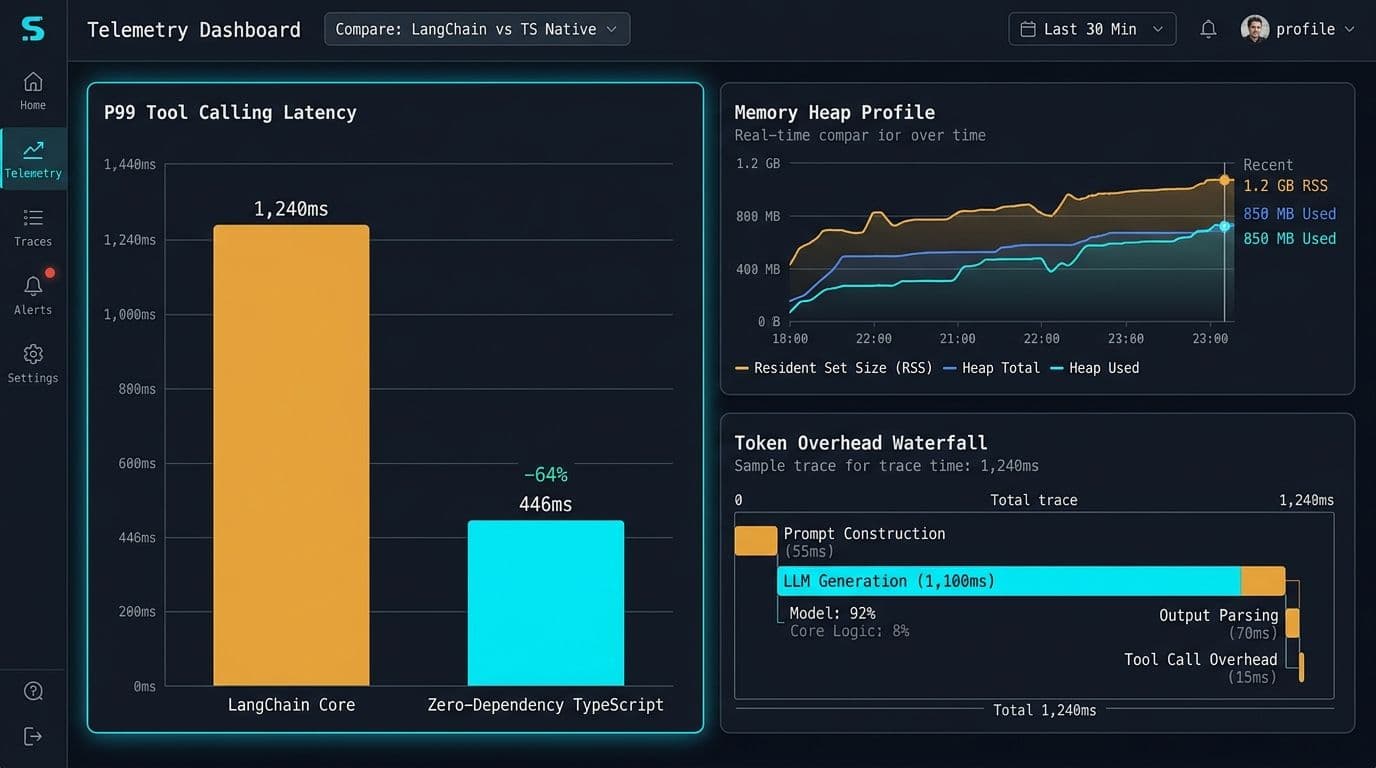The height and width of the screenshot is (768, 1376).
Task: Click the Sample trace subtitle text
Action: [x=887, y=466]
